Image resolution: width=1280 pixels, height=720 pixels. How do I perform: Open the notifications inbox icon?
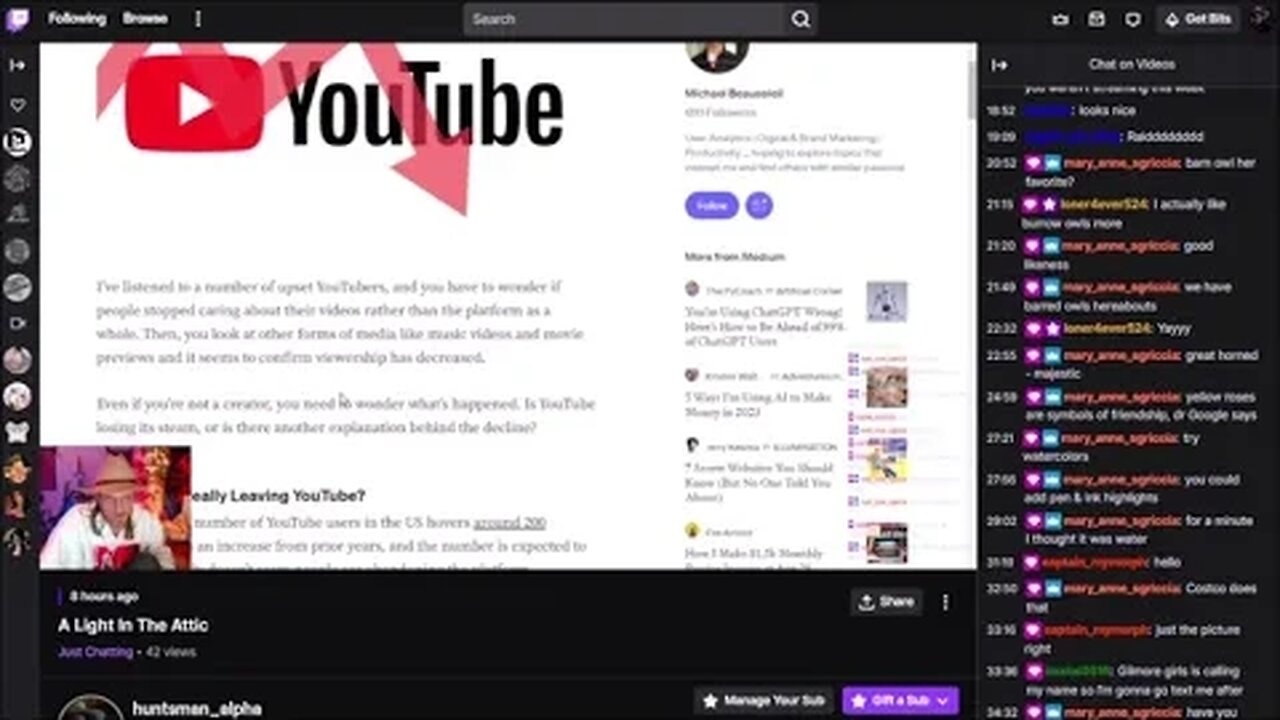[x=1097, y=19]
